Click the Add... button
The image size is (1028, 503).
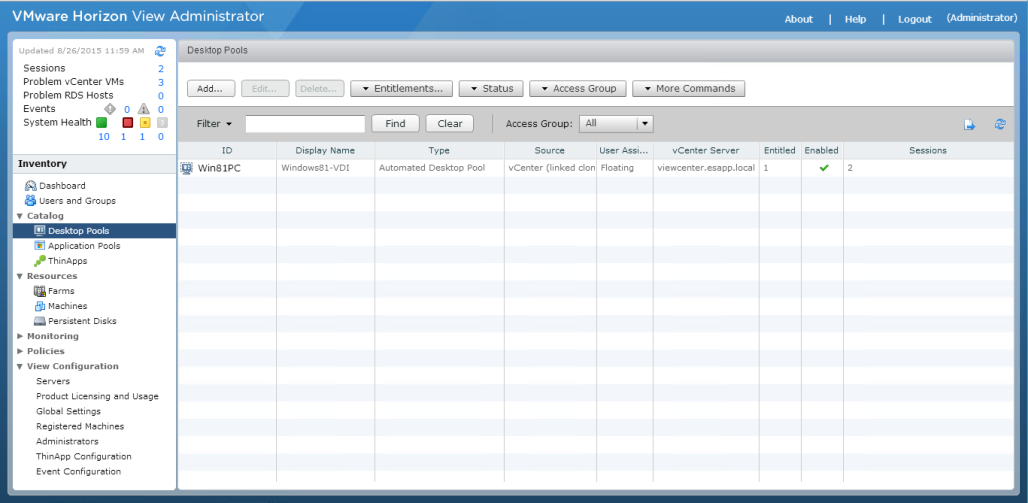click(210, 89)
